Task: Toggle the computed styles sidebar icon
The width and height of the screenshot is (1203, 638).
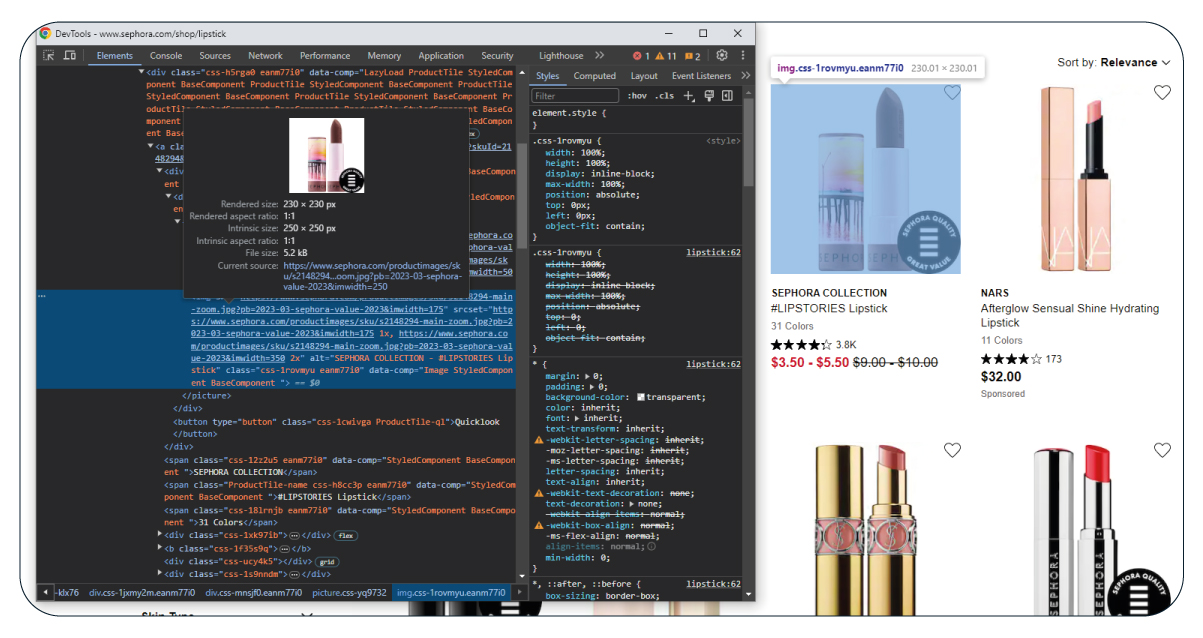Action: click(727, 96)
